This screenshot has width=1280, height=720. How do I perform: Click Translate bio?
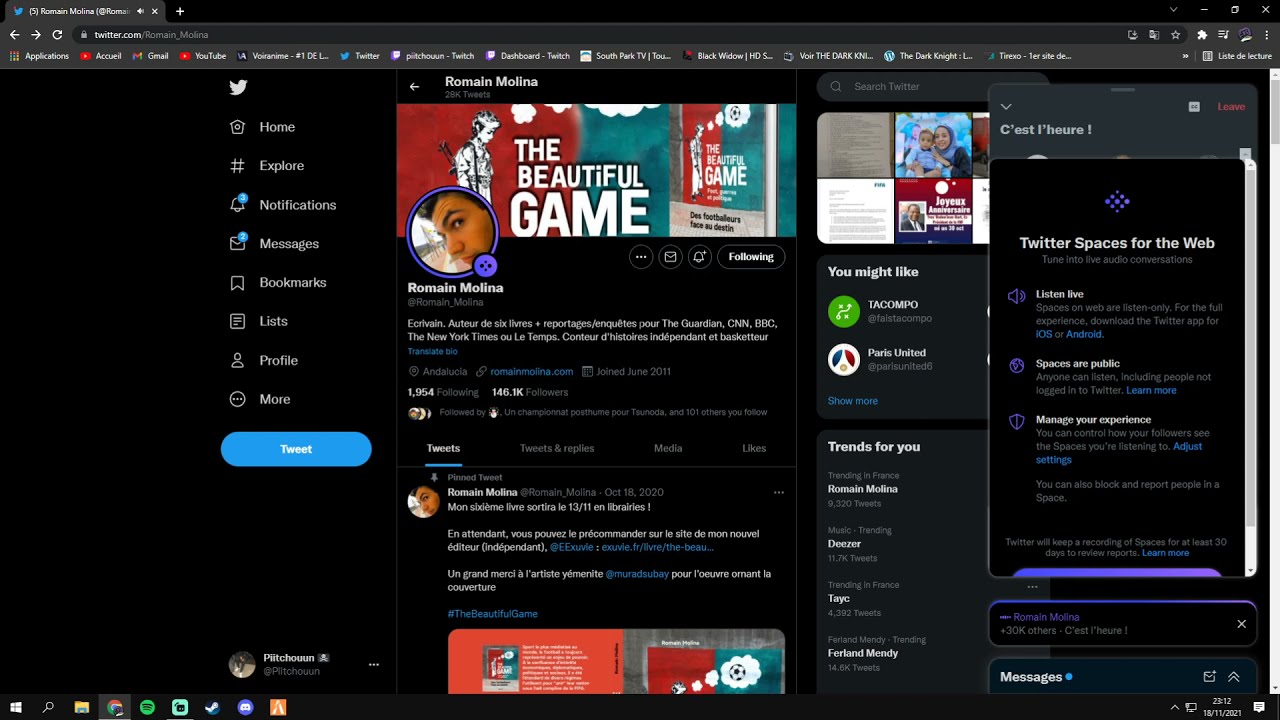pos(432,352)
